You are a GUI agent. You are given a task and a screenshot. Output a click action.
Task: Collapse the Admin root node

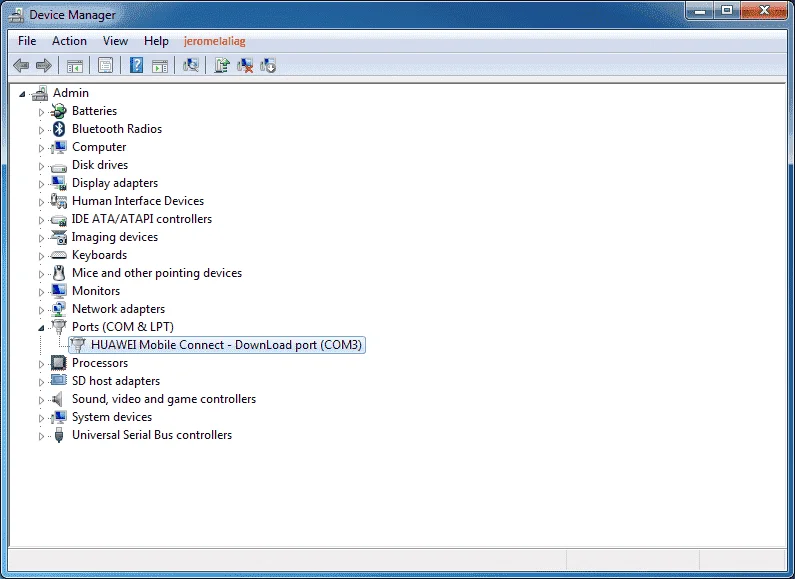click(x=22, y=94)
